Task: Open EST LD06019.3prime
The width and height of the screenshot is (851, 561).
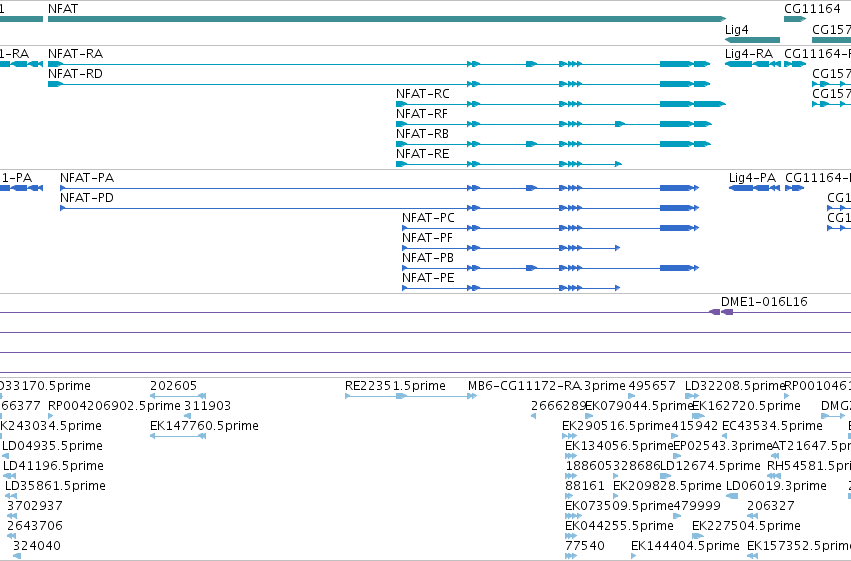Action: click(776, 486)
